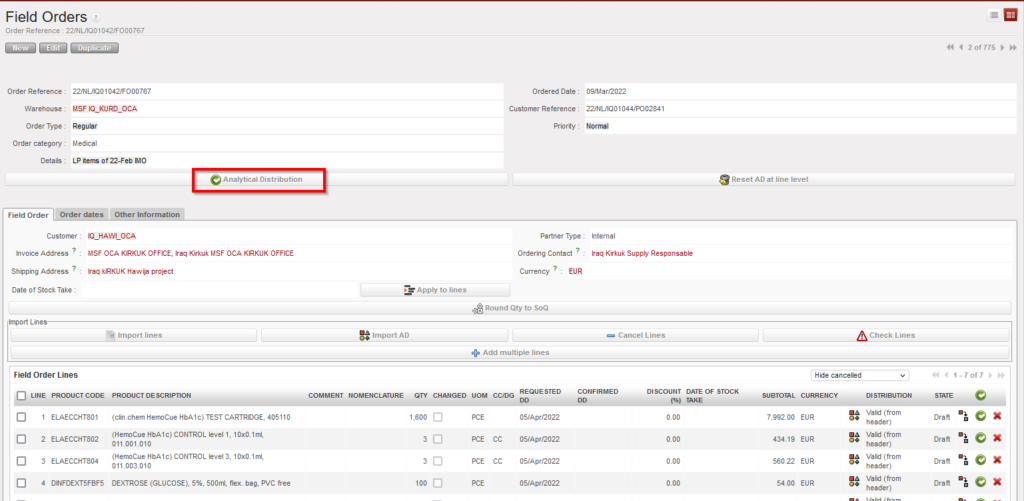Click green validate-all icon in table header
Viewport: 1024px width, 501px height.
point(981,395)
